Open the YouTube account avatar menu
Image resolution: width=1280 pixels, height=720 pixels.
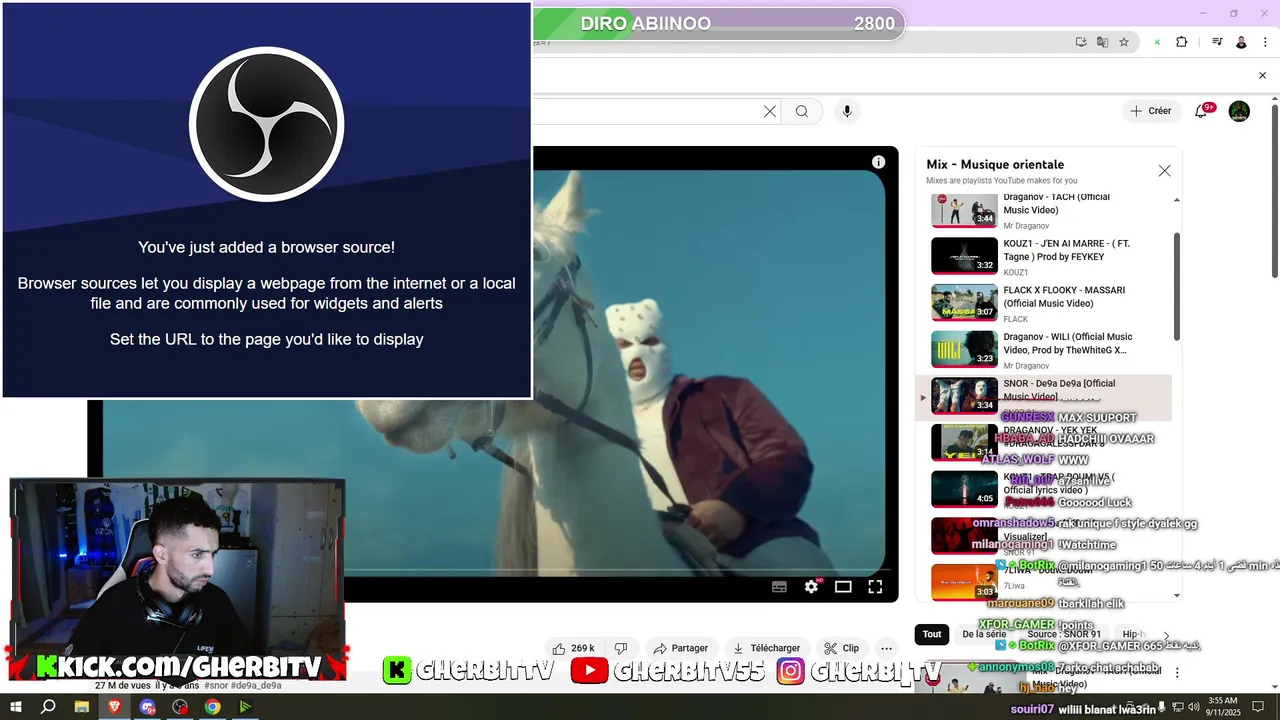pyautogui.click(x=1239, y=111)
